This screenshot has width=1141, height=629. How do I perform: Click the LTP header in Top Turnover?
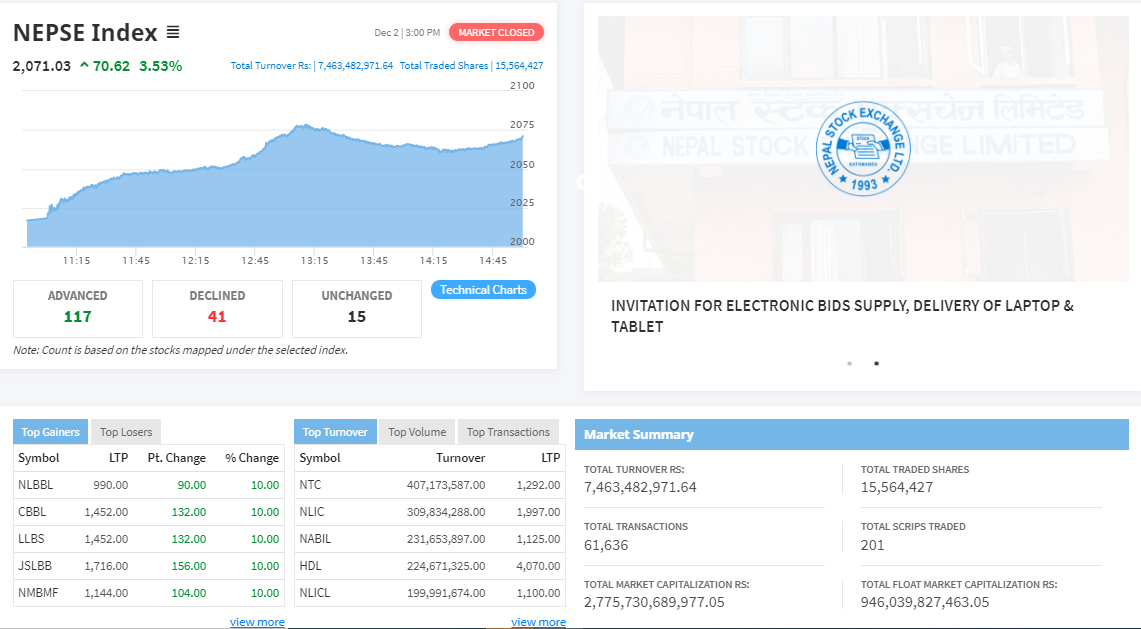(551, 458)
